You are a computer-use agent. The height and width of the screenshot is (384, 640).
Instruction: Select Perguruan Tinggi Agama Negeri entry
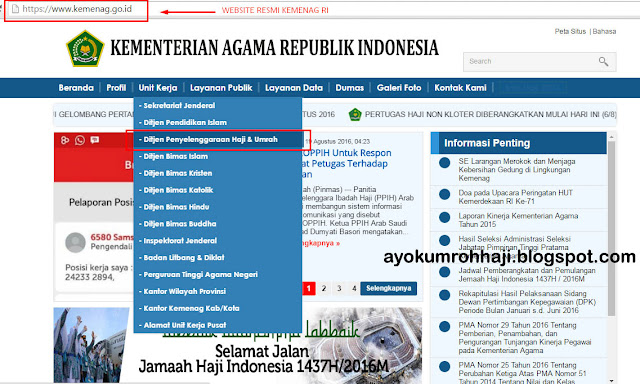[x=218, y=275]
